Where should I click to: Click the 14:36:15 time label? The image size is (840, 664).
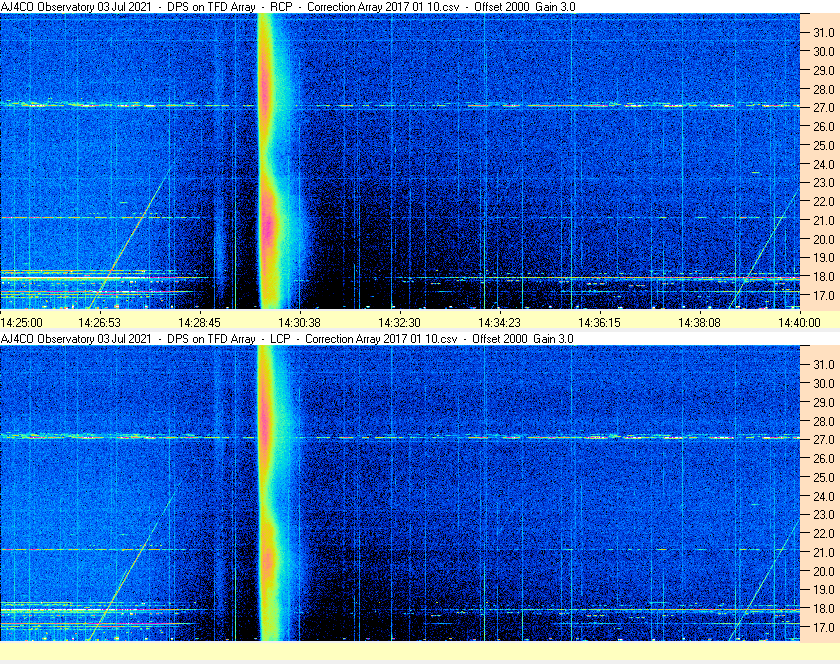599,323
